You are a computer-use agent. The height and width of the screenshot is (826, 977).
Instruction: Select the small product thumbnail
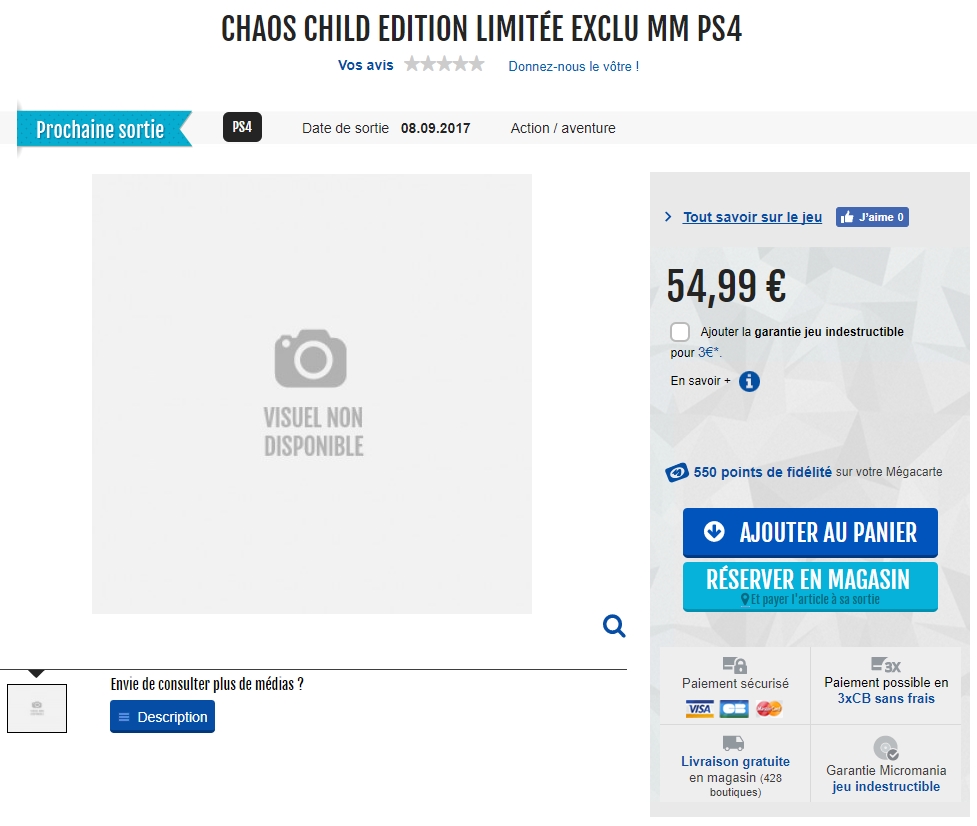(37, 708)
